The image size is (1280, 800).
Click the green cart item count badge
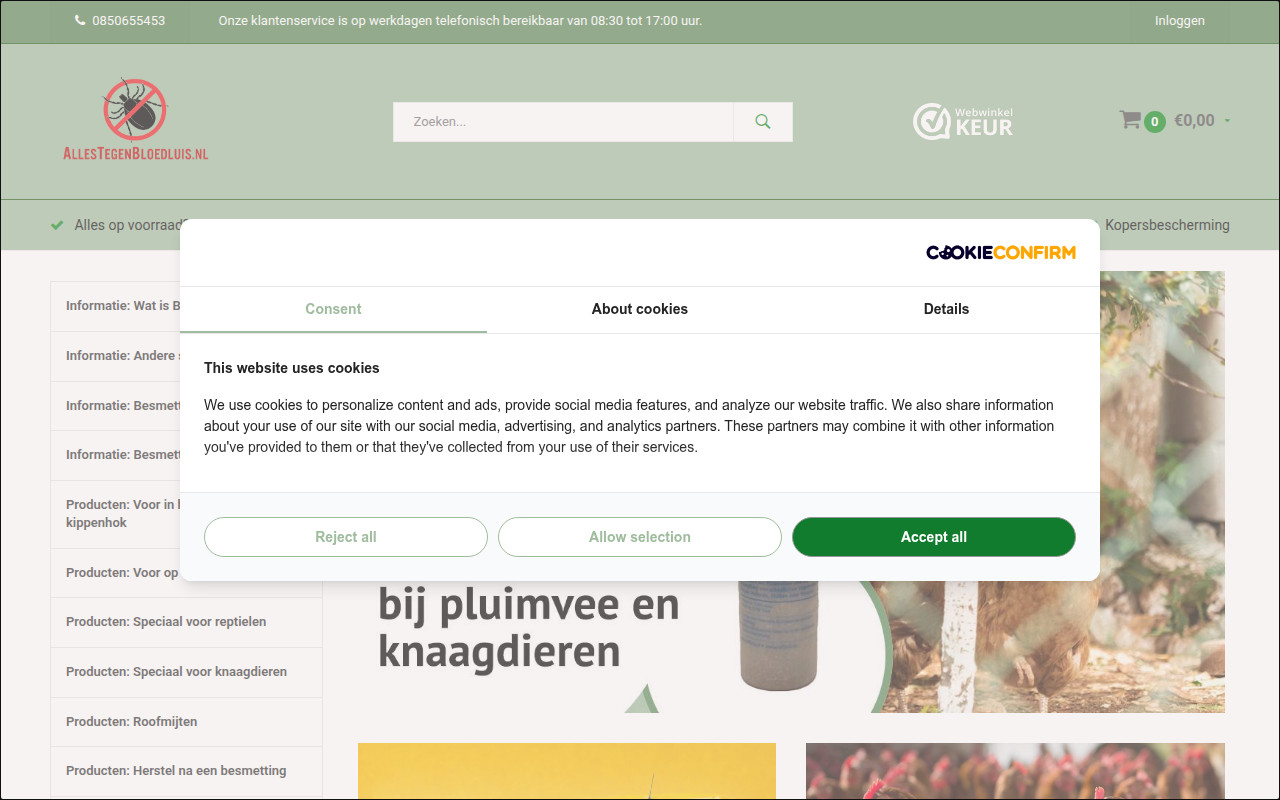[x=1155, y=122]
